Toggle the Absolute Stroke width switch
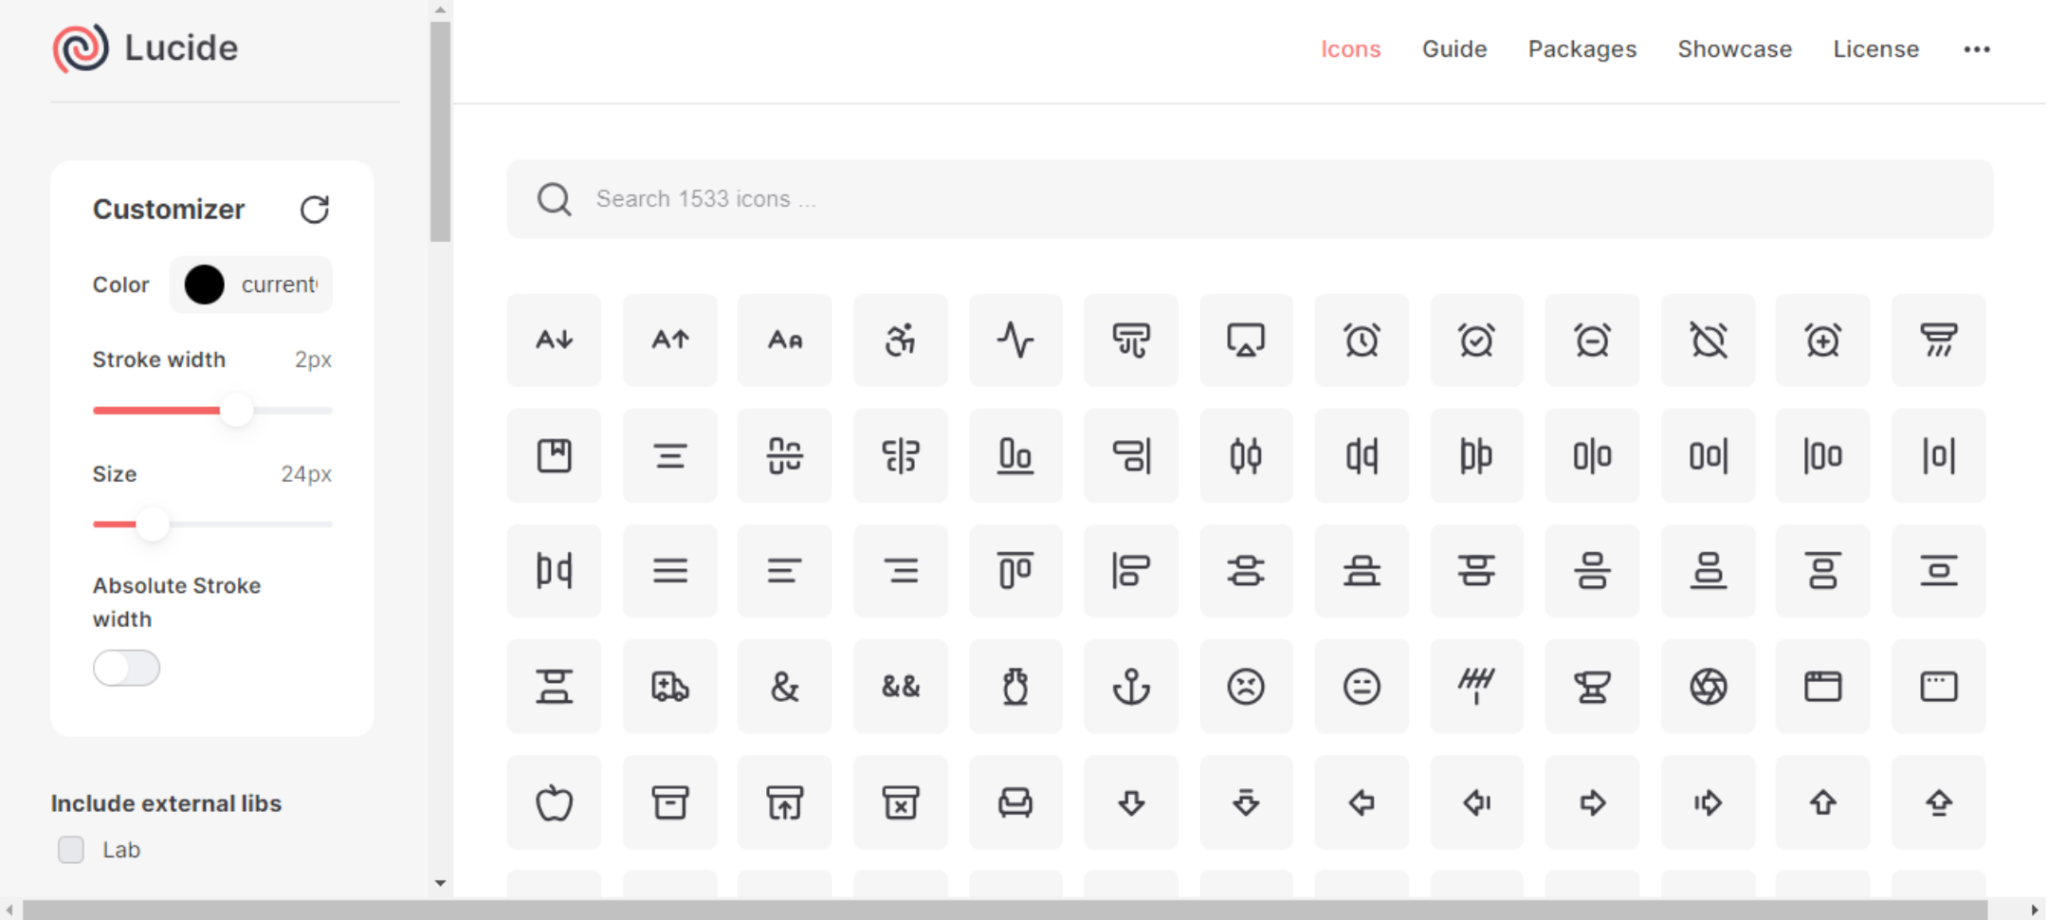The image size is (2048, 920). pyautogui.click(x=126, y=668)
